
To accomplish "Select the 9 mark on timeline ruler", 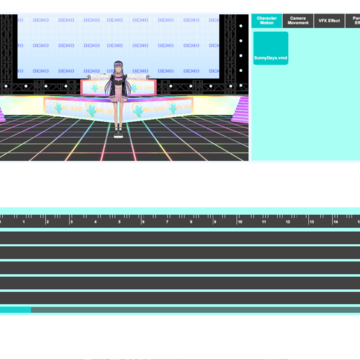I will [x=215, y=222].
